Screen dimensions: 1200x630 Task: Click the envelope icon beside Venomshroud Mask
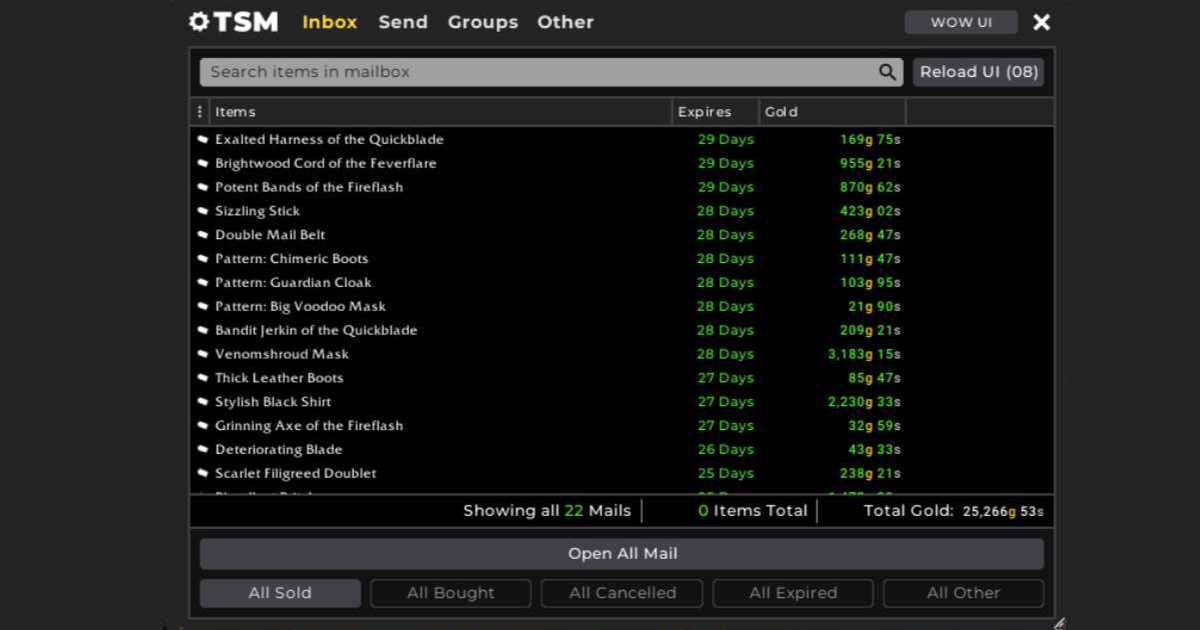pos(202,354)
